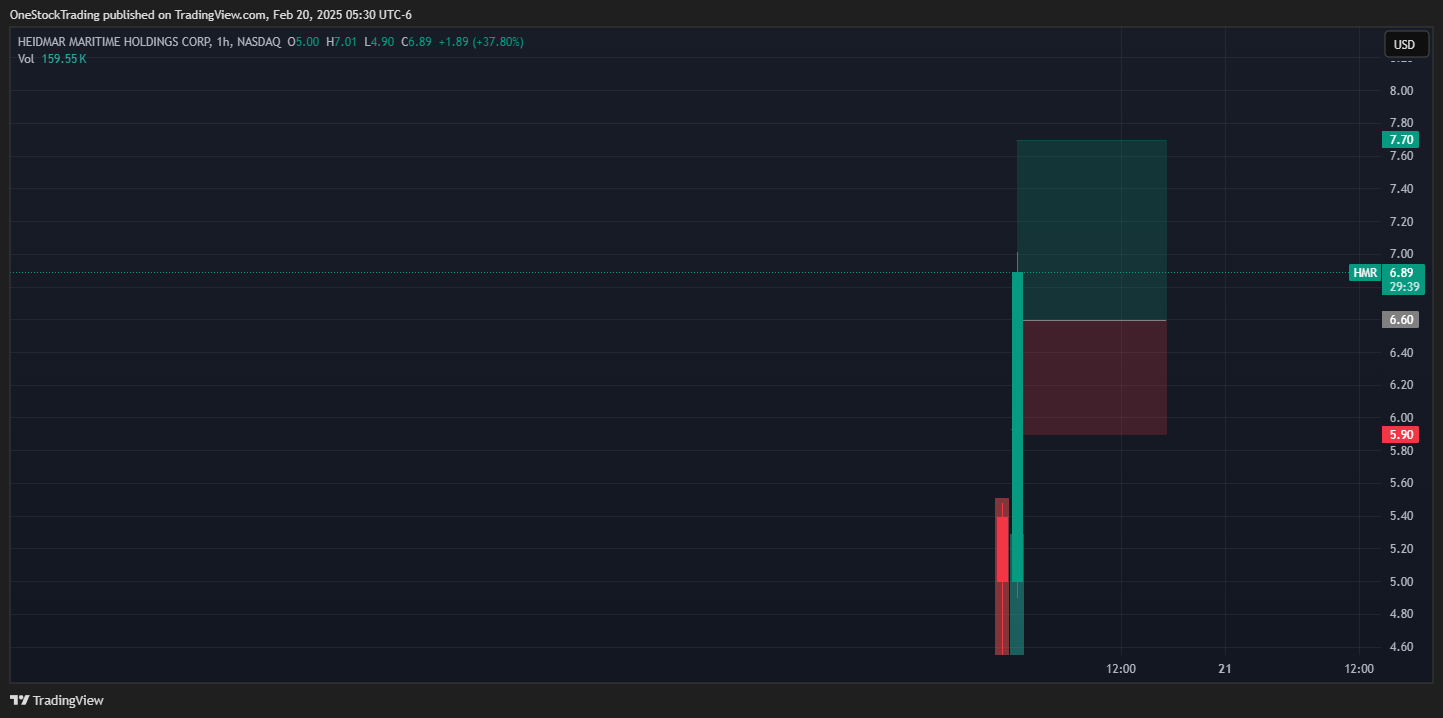Viewport: 1443px width, 718px height.
Task: Click the USD currency button
Action: tap(1404, 44)
